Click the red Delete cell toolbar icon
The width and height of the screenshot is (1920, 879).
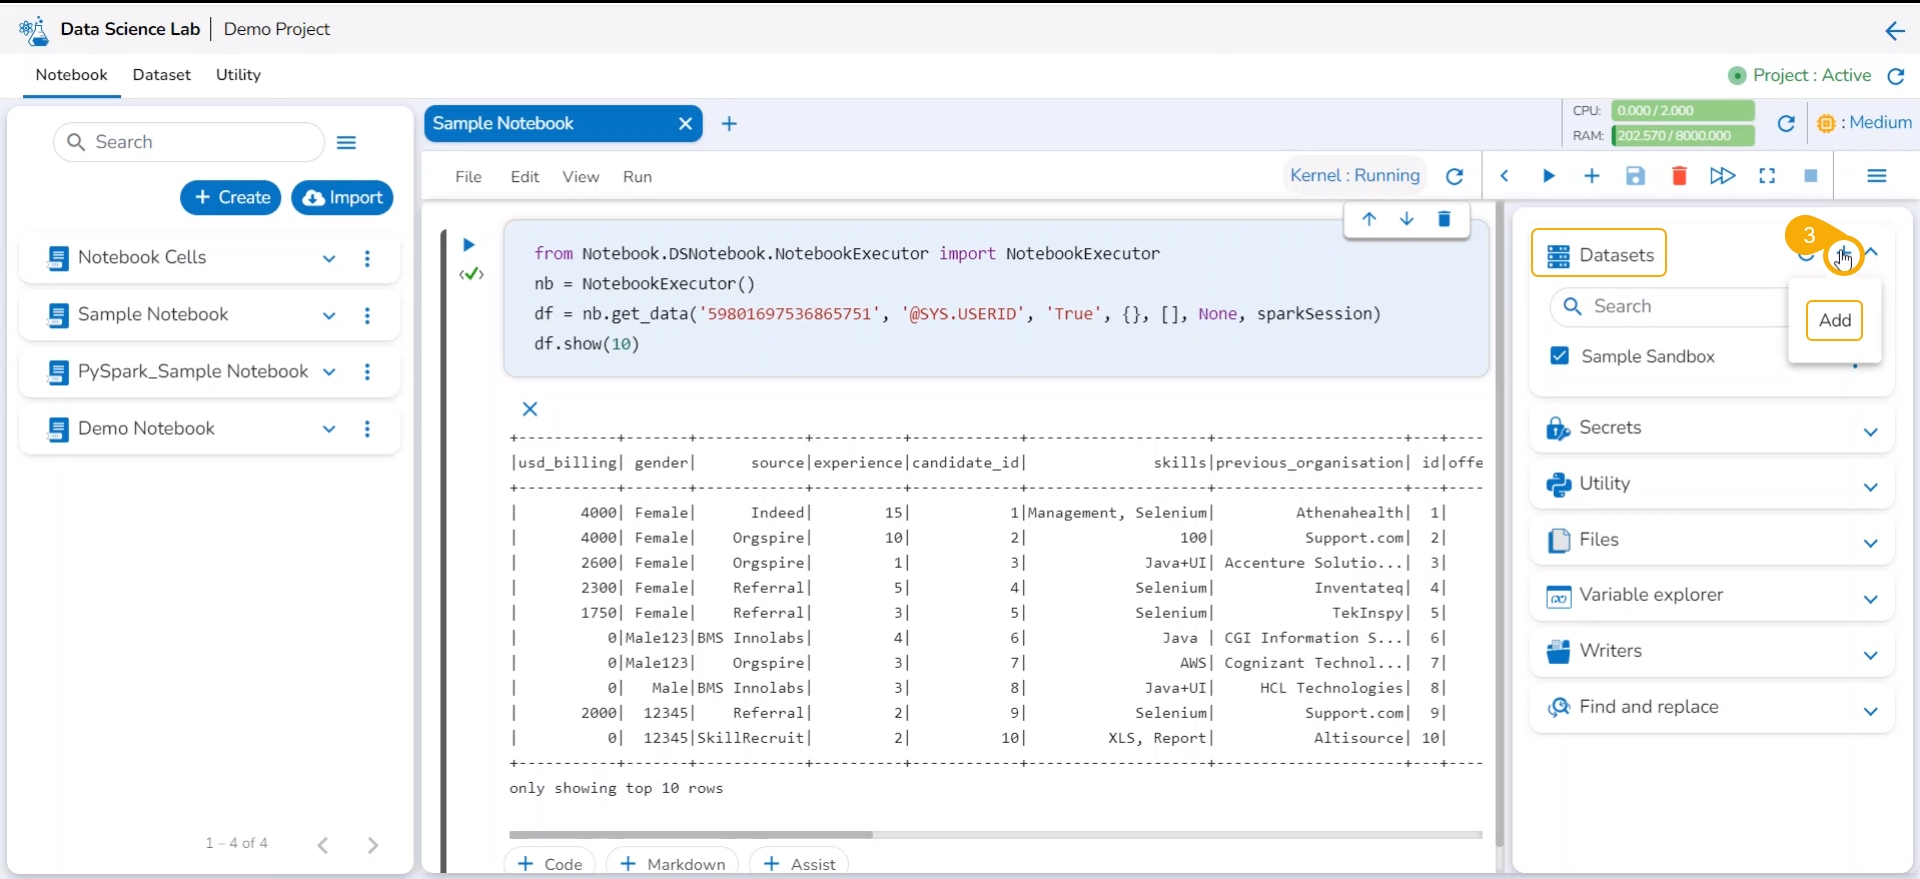click(1679, 176)
